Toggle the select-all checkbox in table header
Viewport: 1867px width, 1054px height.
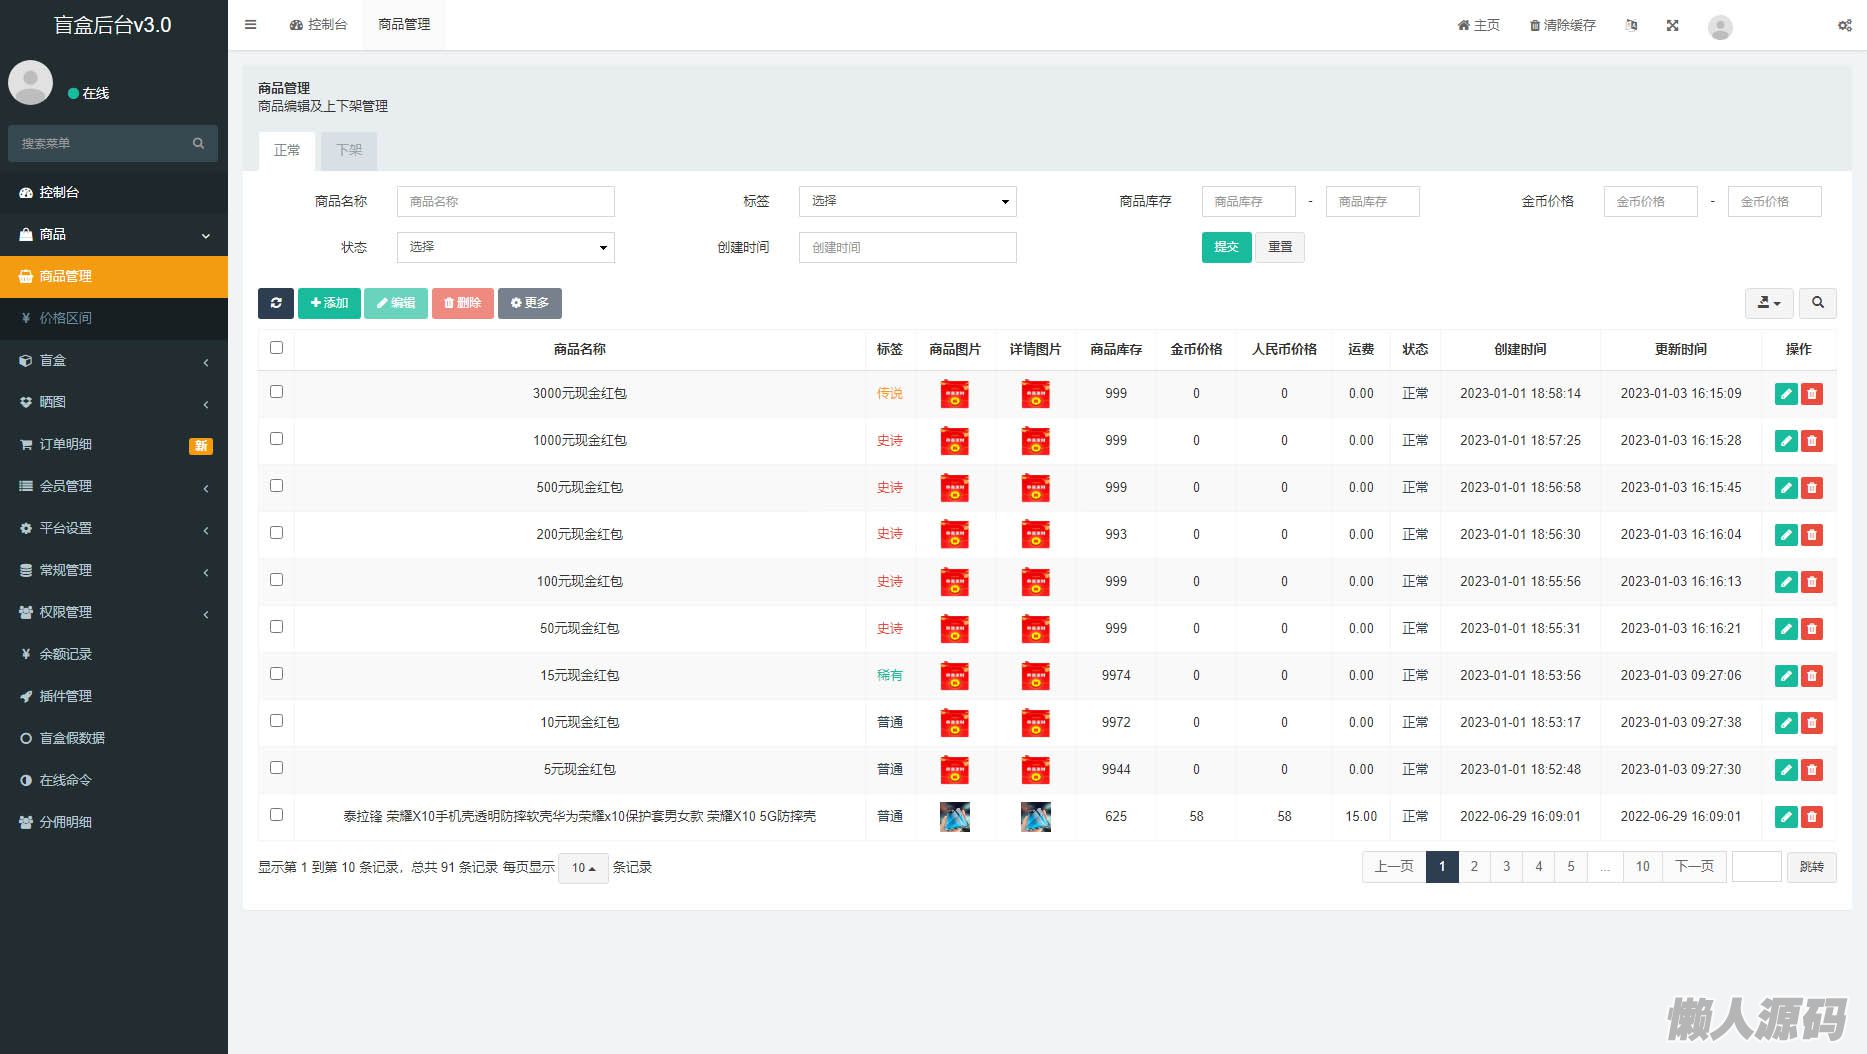point(277,348)
